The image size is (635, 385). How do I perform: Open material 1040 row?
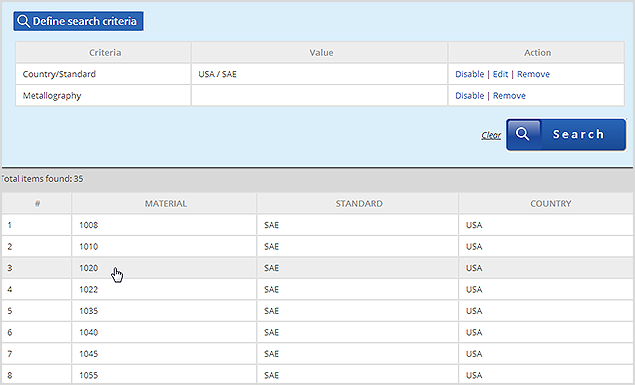[318, 332]
